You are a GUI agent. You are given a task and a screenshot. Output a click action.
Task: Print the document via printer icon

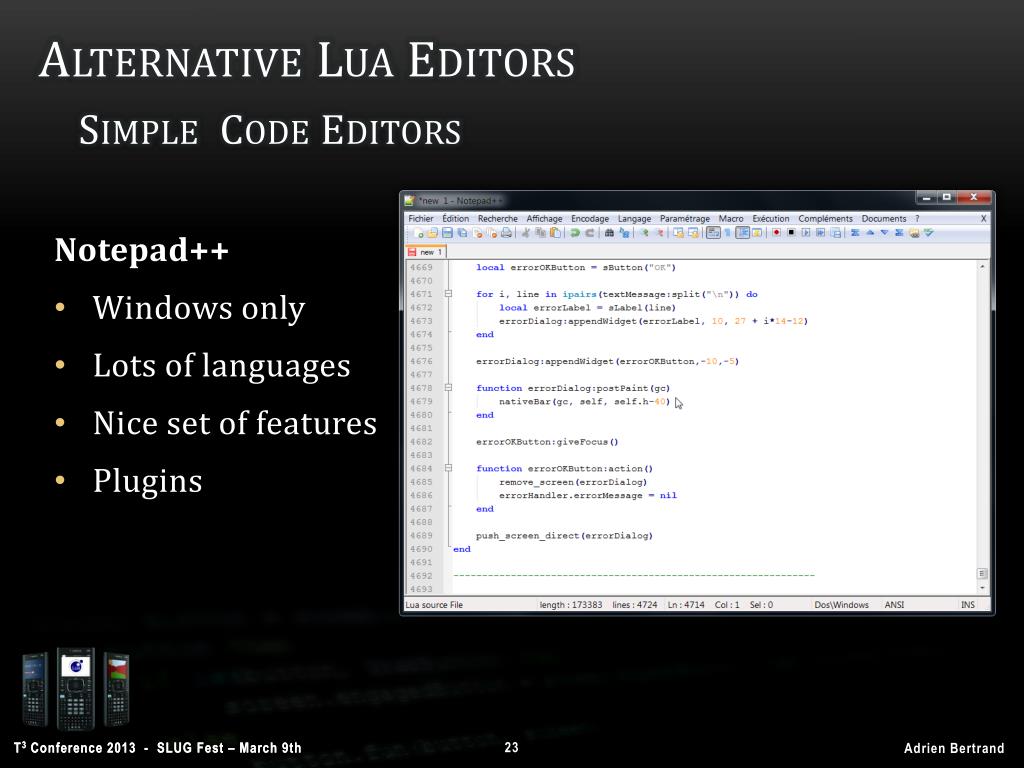(x=506, y=232)
